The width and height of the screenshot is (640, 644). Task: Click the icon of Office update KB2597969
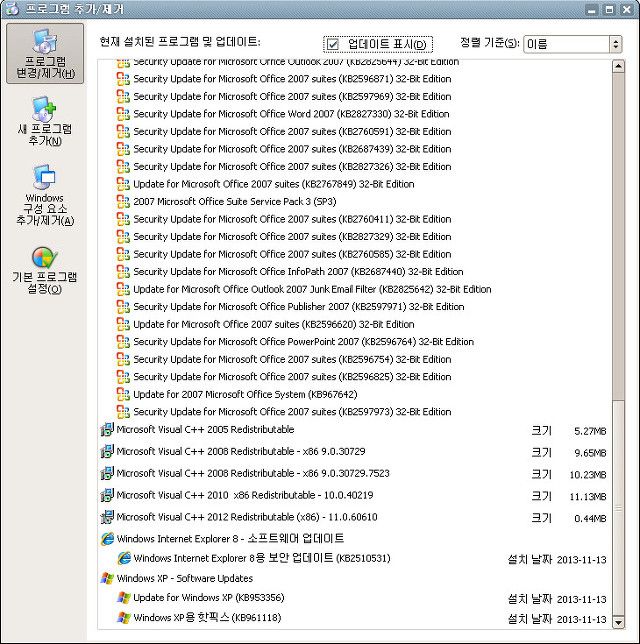[x=123, y=96]
